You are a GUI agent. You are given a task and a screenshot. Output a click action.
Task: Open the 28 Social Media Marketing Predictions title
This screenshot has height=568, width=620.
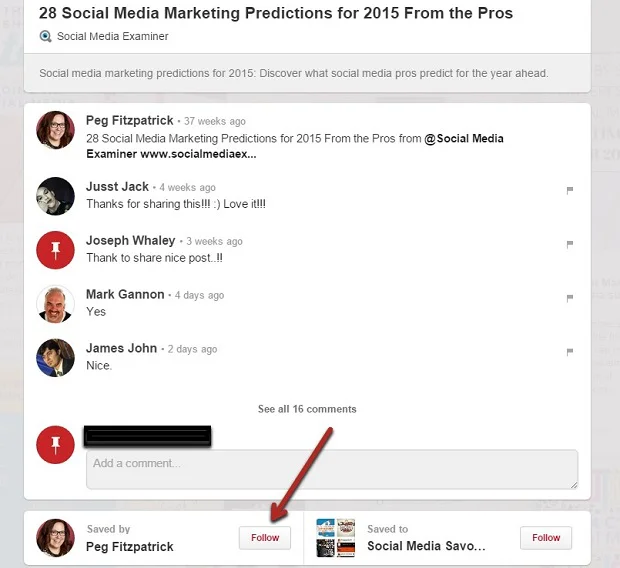(276, 14)
